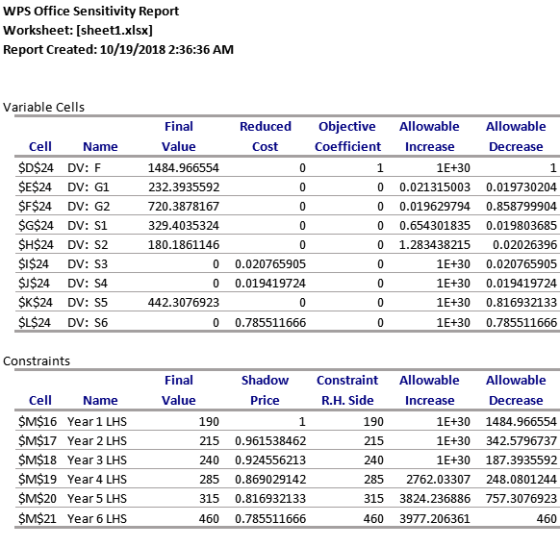Select allowable increase 1.283438215
Image resolution: width=560 pixels, height=547 pixels.
pos(435,245)
